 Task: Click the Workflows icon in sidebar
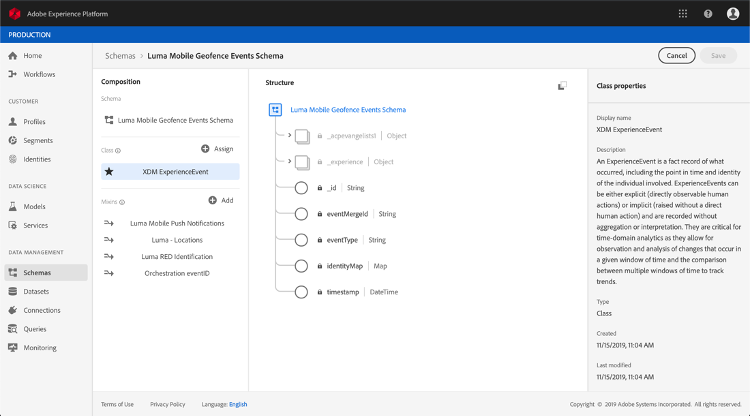tap(13, 74)
